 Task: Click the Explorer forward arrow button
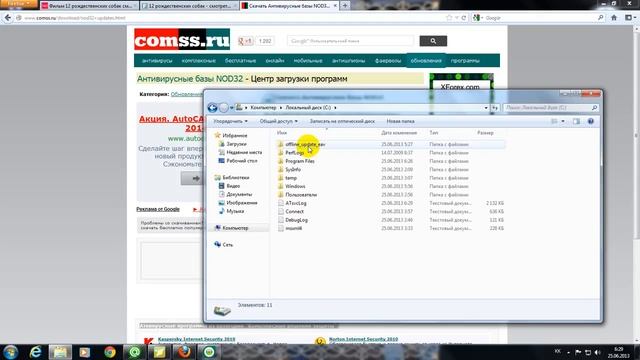[223, 108]
